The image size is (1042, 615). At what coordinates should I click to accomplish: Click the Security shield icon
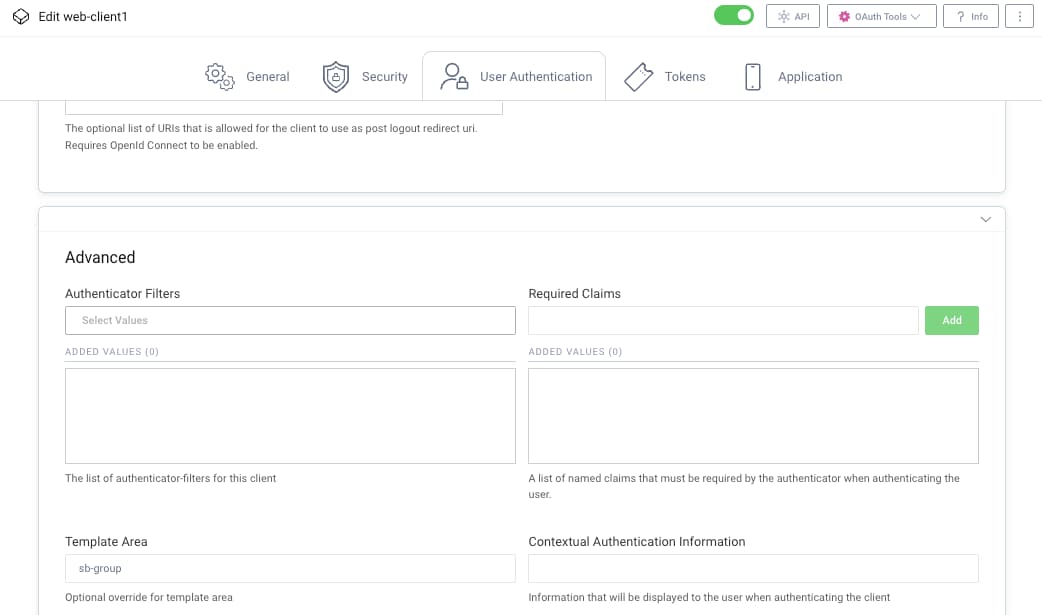coord(336,76)
